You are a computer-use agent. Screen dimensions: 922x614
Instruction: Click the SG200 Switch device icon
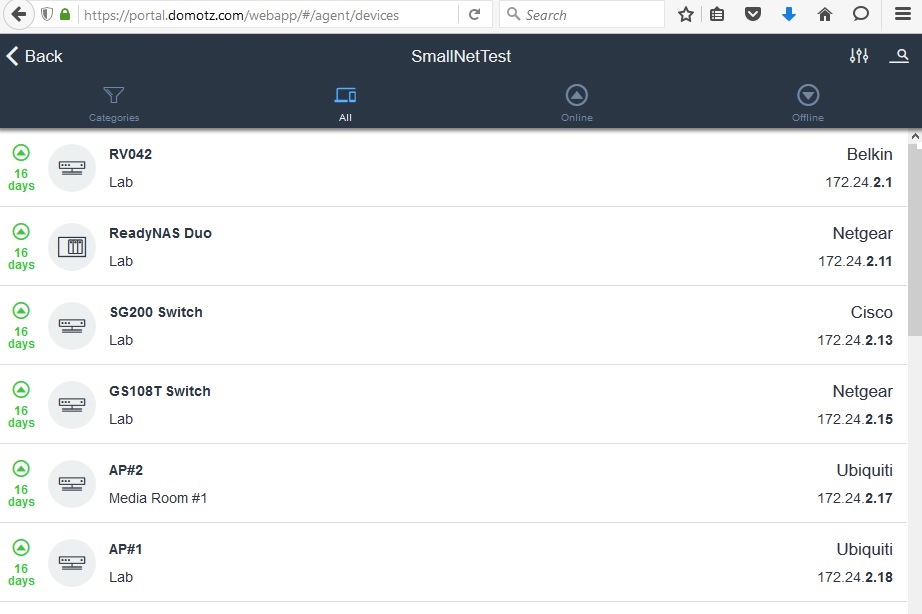tap(72, 326)
